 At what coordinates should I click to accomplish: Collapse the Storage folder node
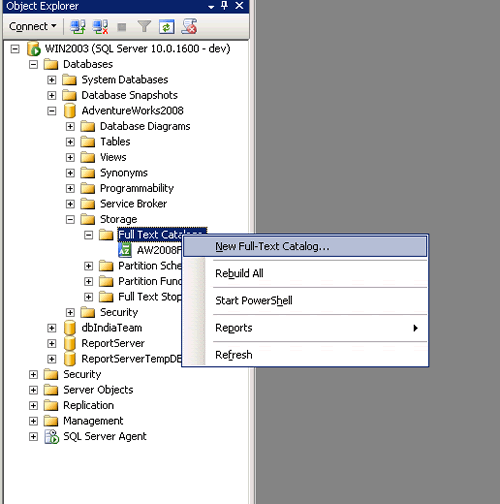click(x=70, y=219)
